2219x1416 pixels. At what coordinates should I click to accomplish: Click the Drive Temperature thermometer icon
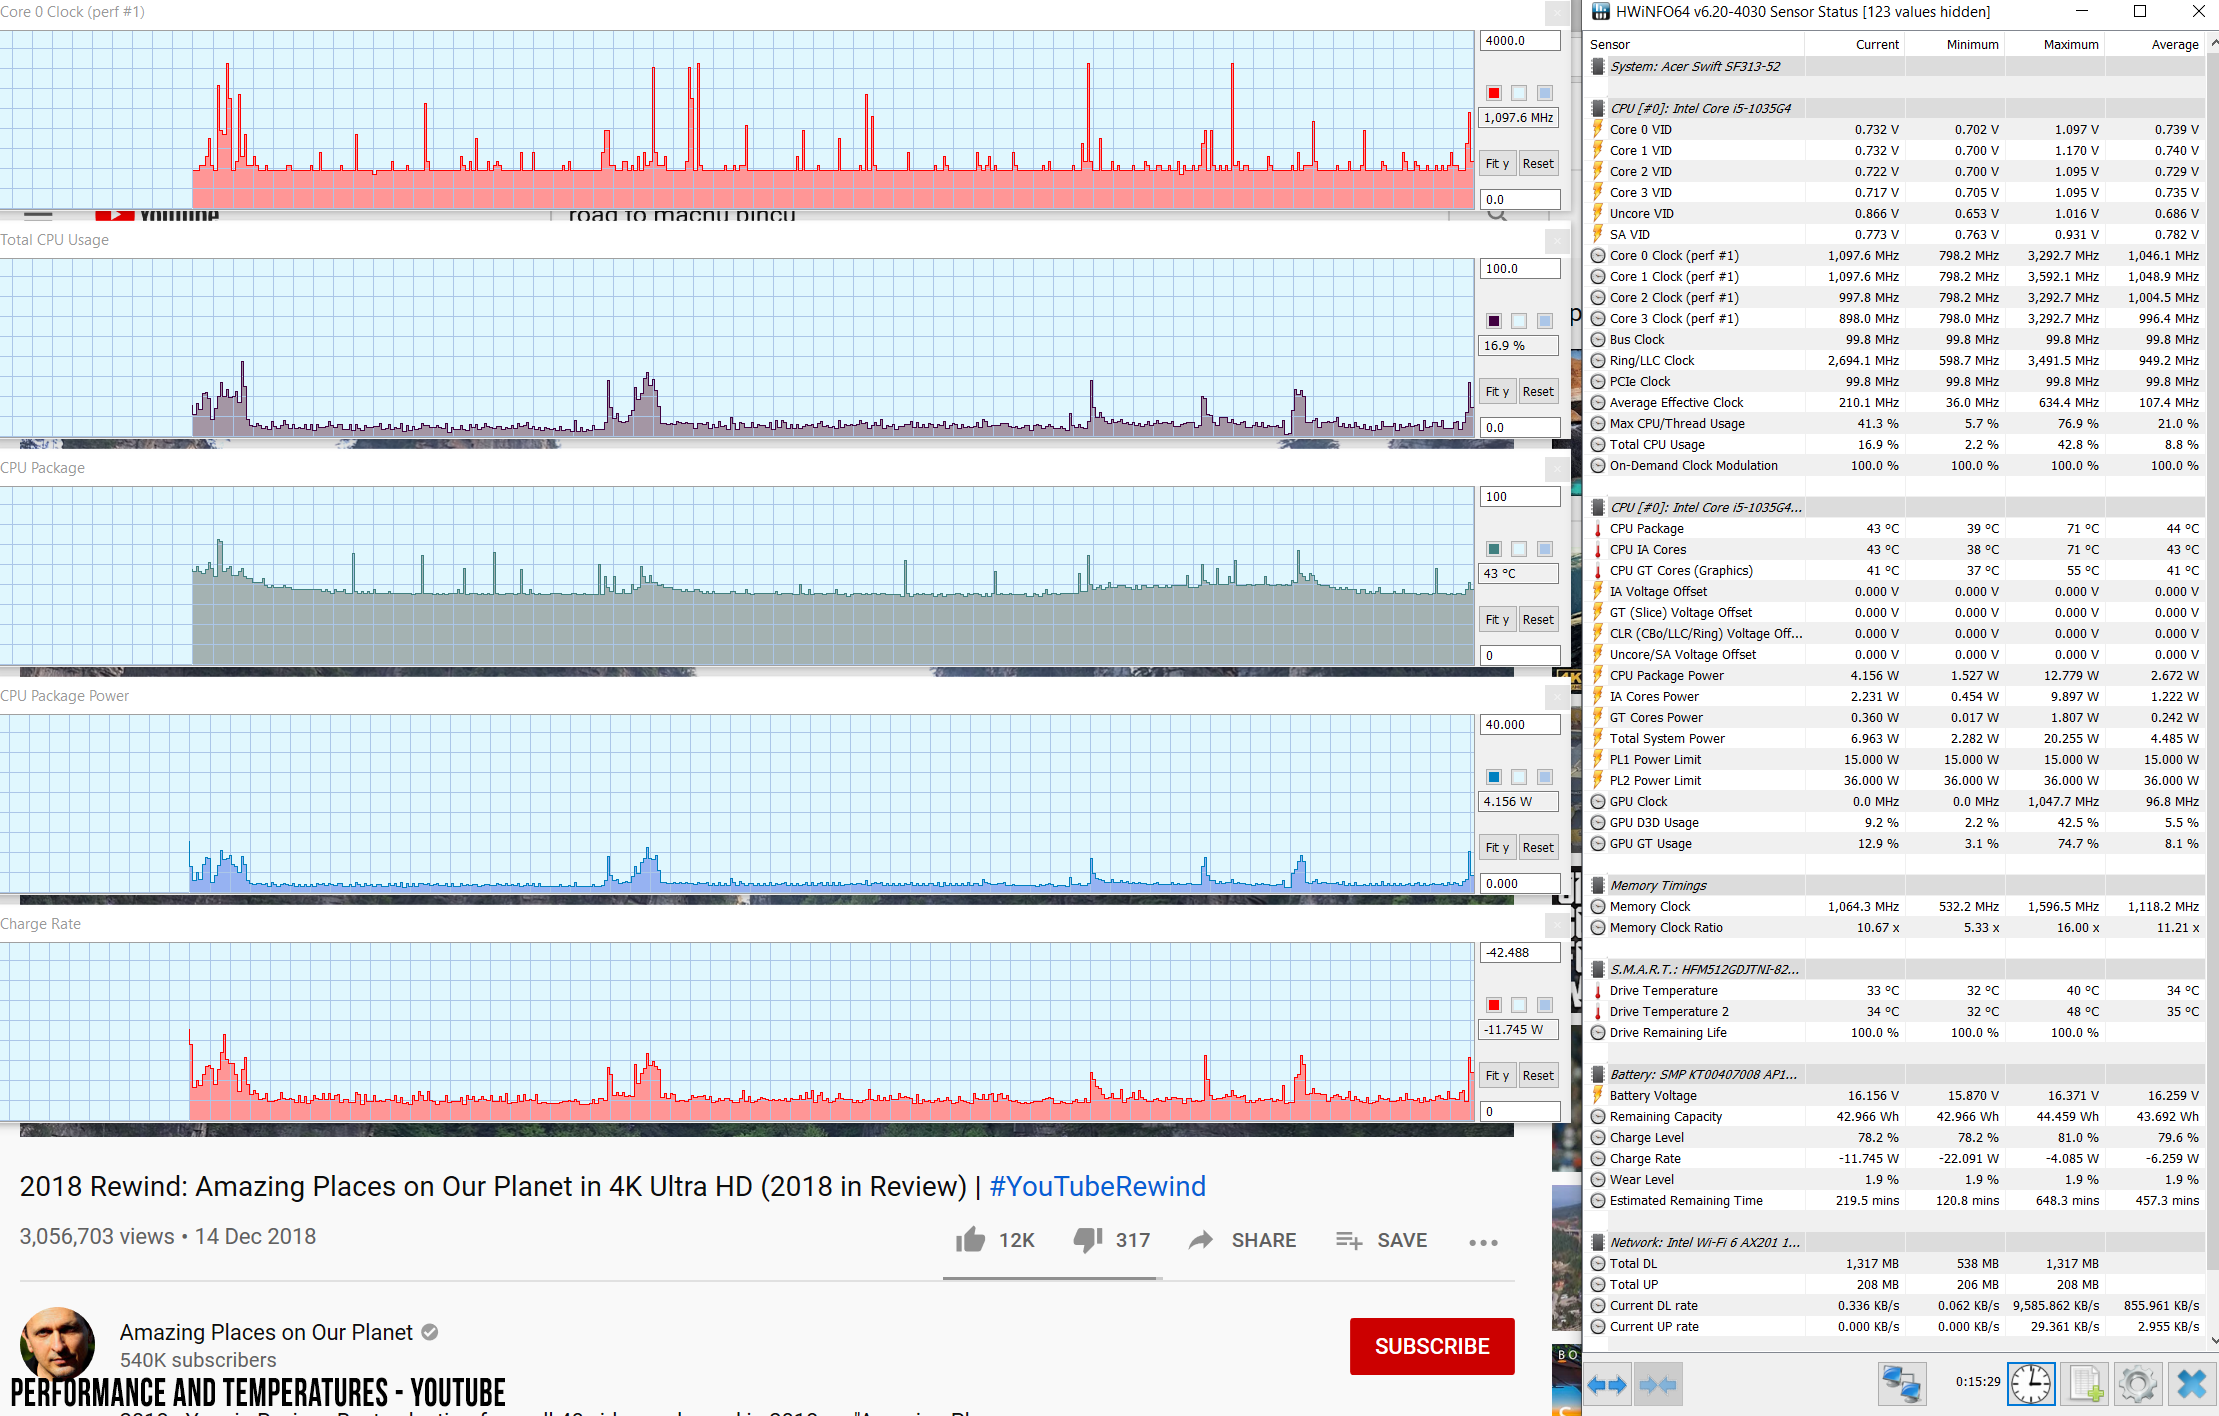(x=1598, y=990)
